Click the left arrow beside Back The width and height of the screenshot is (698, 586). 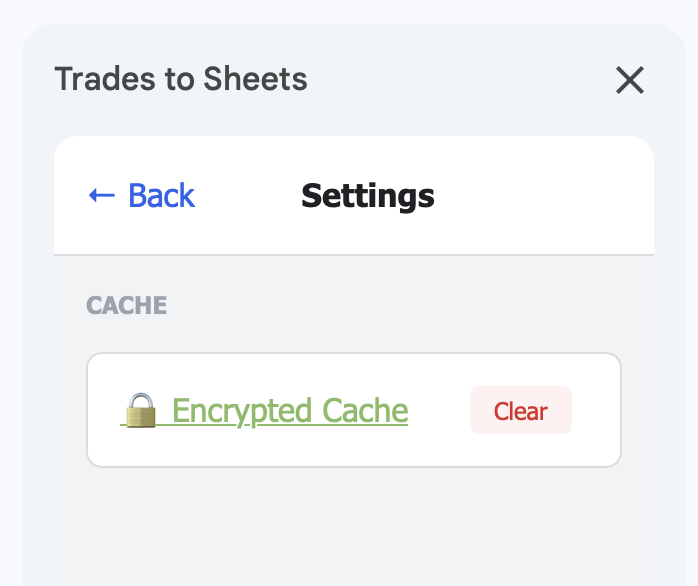[102, 195]
